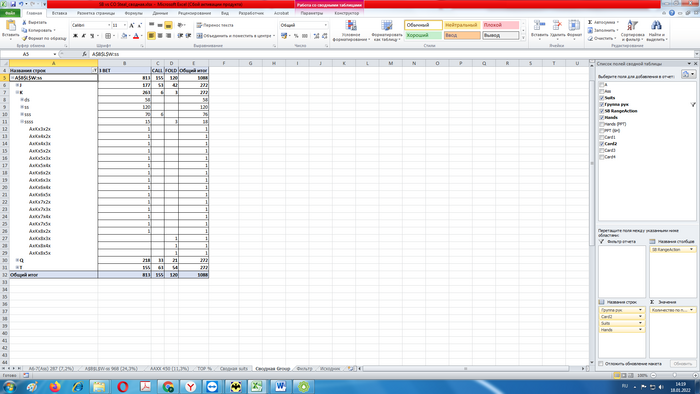Screen dimensions: 700x394
Task: Open Find and Select (Найти и выделить)
Action: (656, 30)
